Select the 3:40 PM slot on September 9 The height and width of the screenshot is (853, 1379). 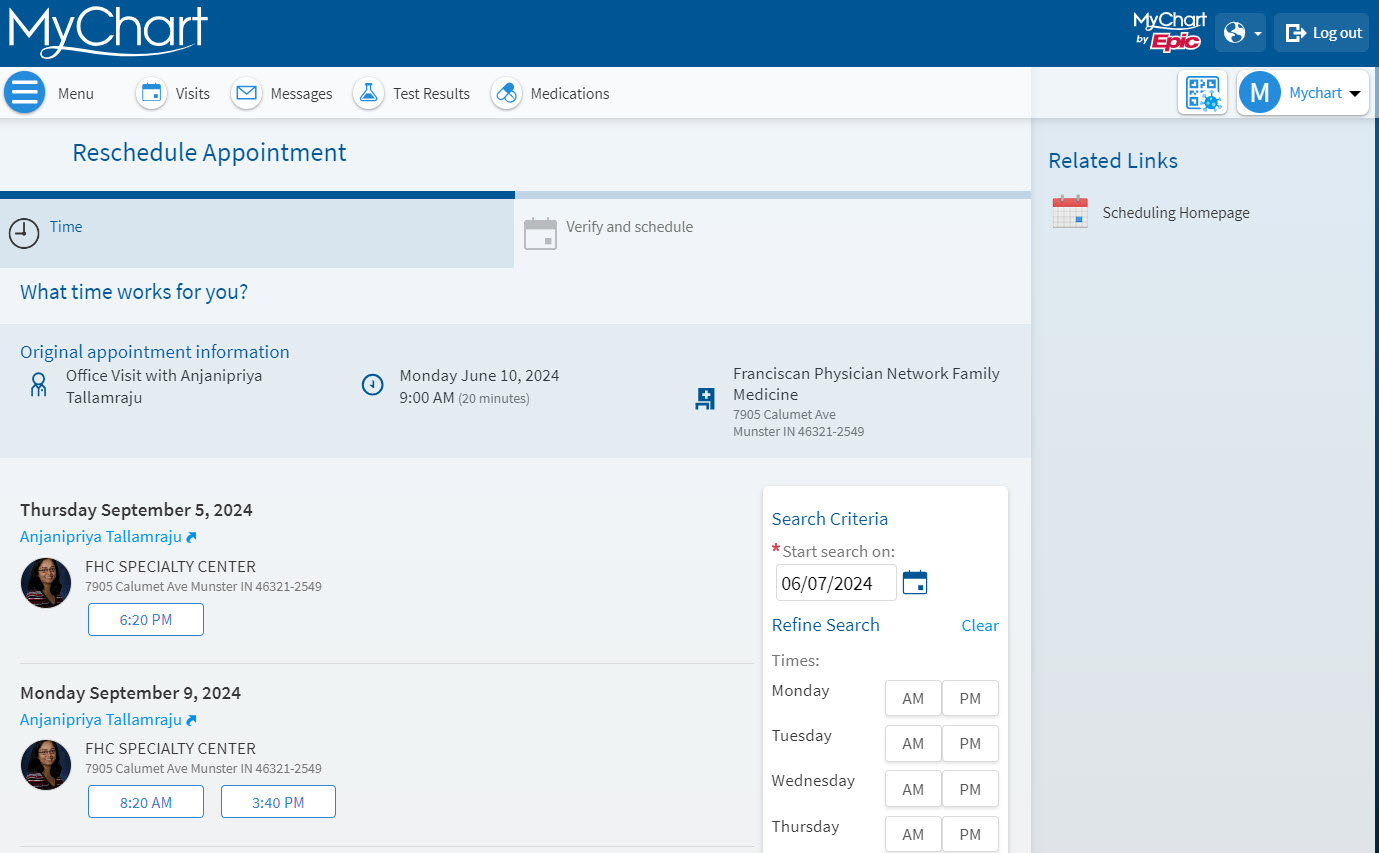tap(278, 802)
